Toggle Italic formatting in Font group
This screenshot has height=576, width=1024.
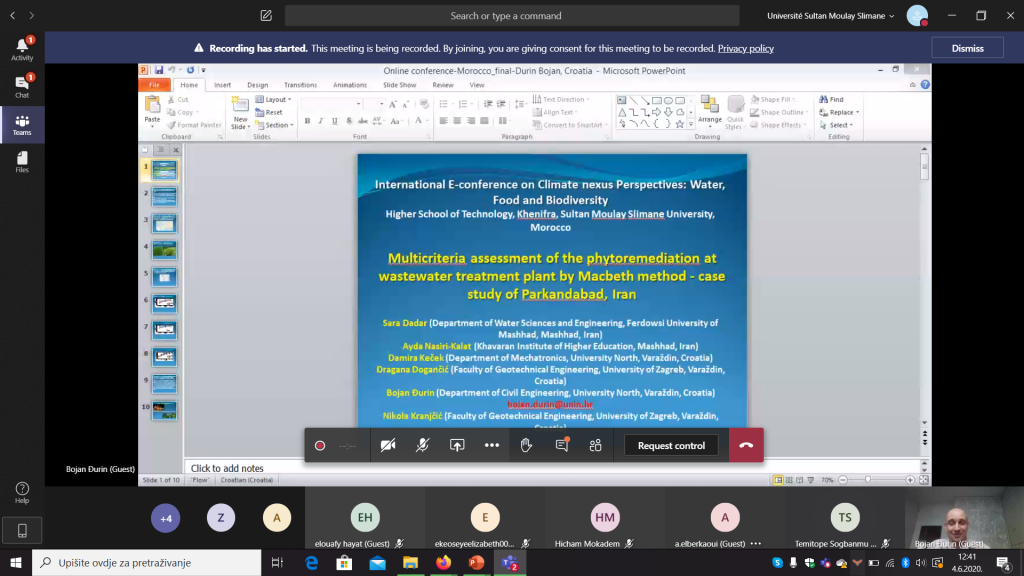[x=321, y=121]
